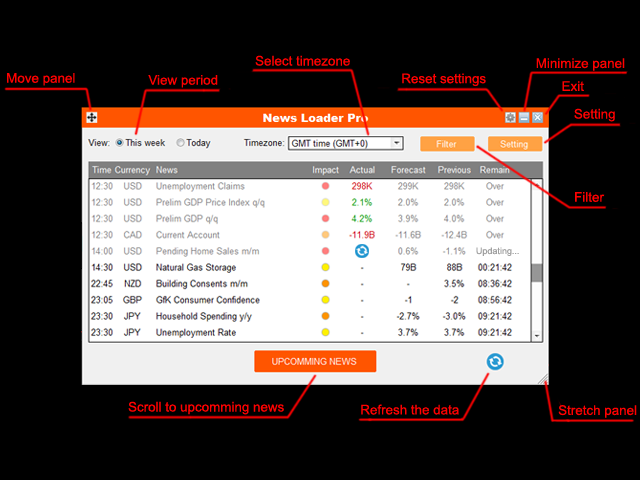640x480 pixels.
Task: Click the Impact column header
Action: (x=325, y=170)
